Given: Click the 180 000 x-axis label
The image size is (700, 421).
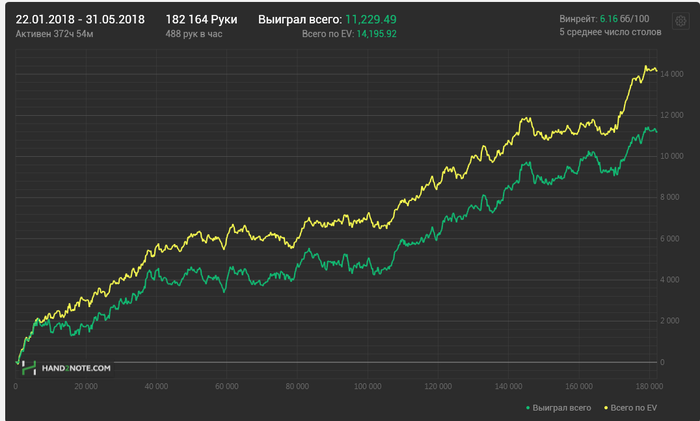Looking at the screenshot, I should (x=649, y=386).
